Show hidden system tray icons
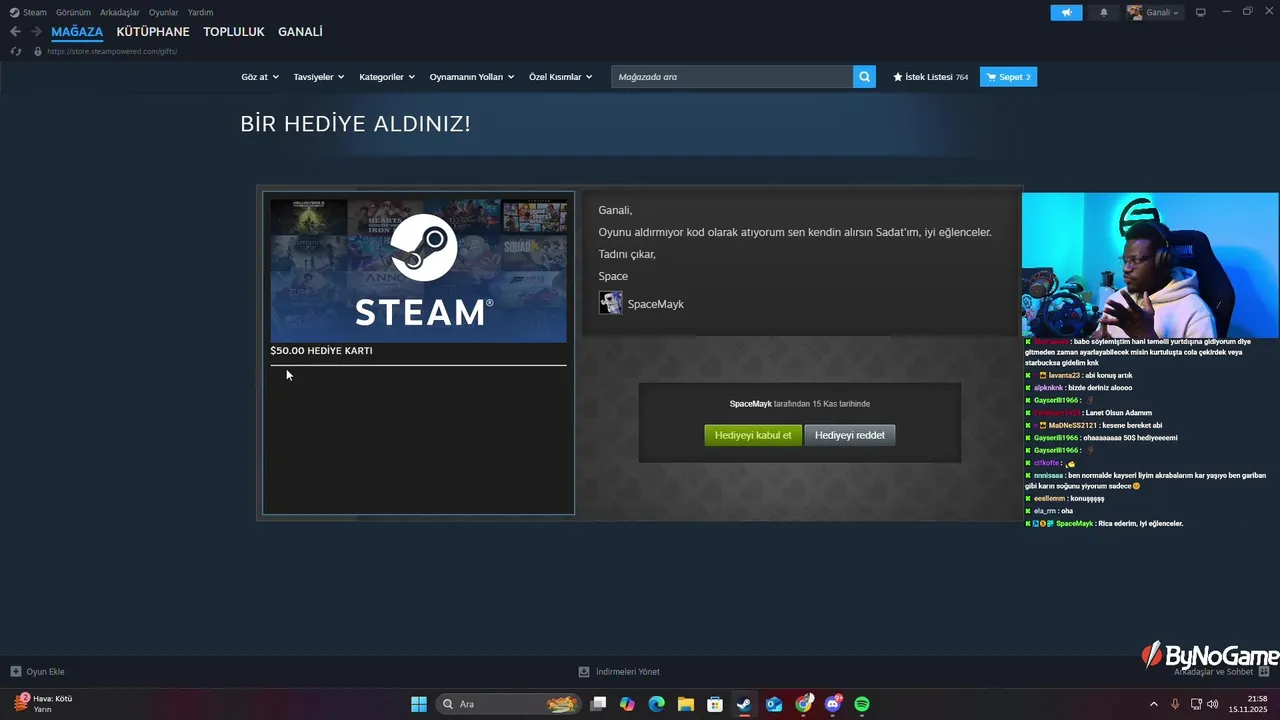The height and width of the screenshot is (720, 1280). pyautogui.click(x=1153, y=704)
